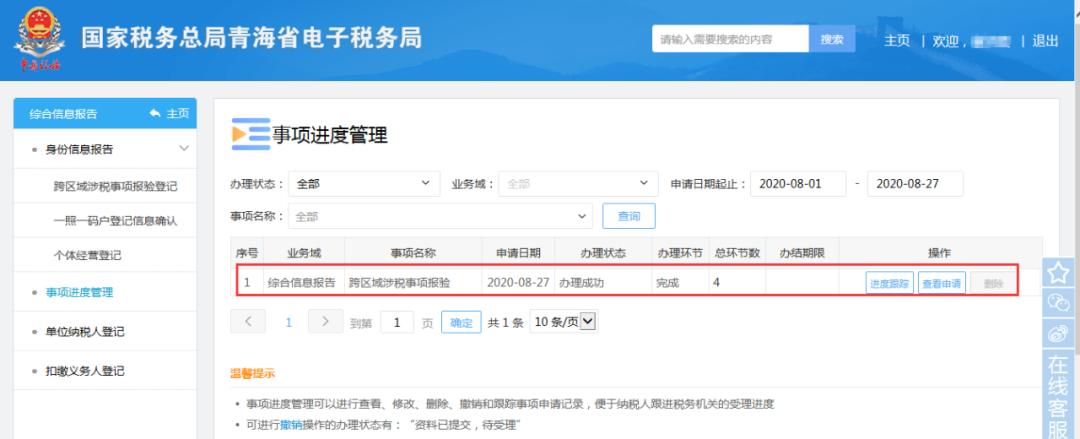This screenshot has height=439, width=1080.
Task: Click the 综合信息报告 table cell
Action: pos(302,283)
